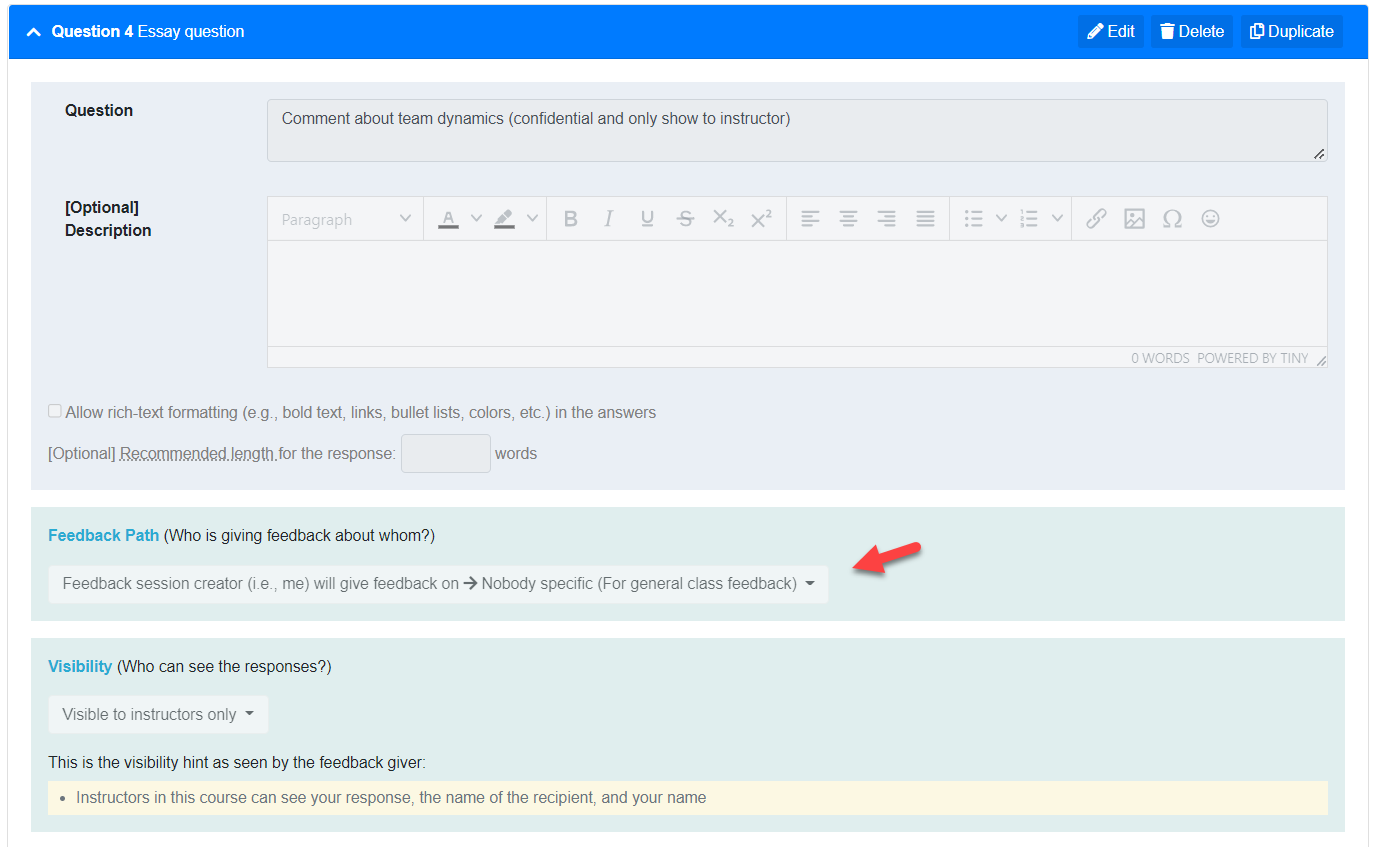Align description text left

[x=810, y=219]
